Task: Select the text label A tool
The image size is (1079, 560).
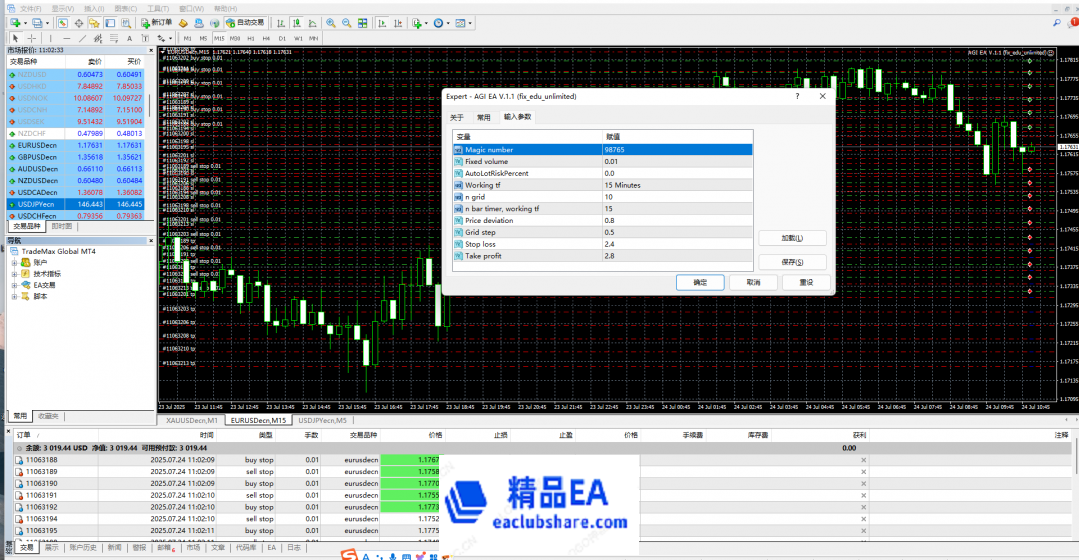Action: point(129,39)
